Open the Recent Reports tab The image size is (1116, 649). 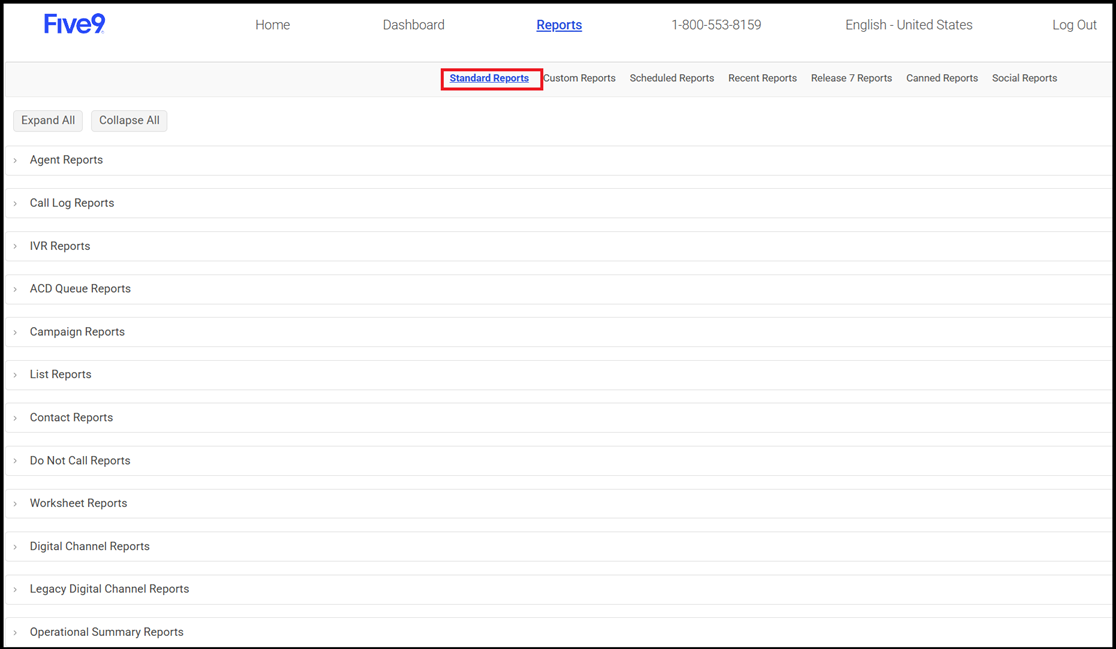pos(762,78)
